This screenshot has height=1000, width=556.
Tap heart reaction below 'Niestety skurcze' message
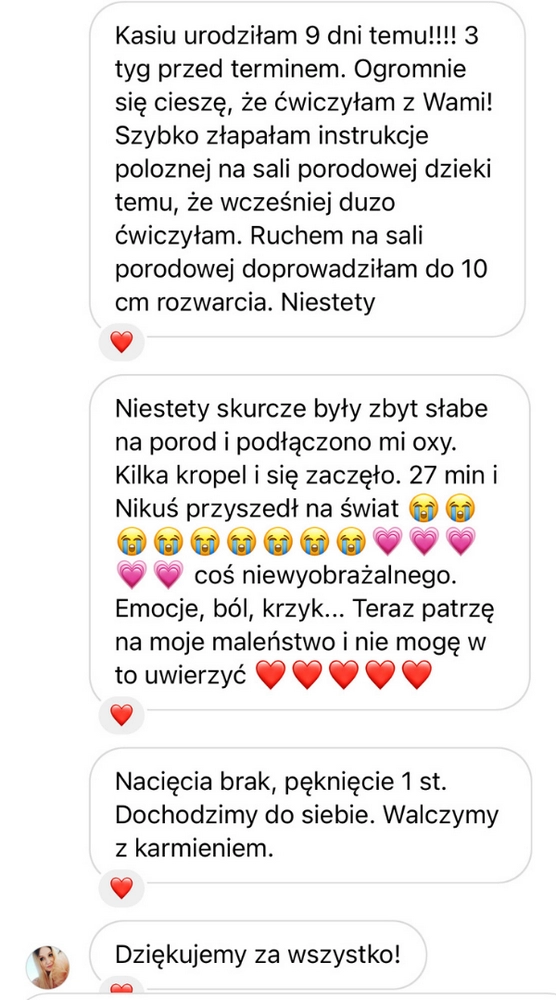[x=121, y=714]
